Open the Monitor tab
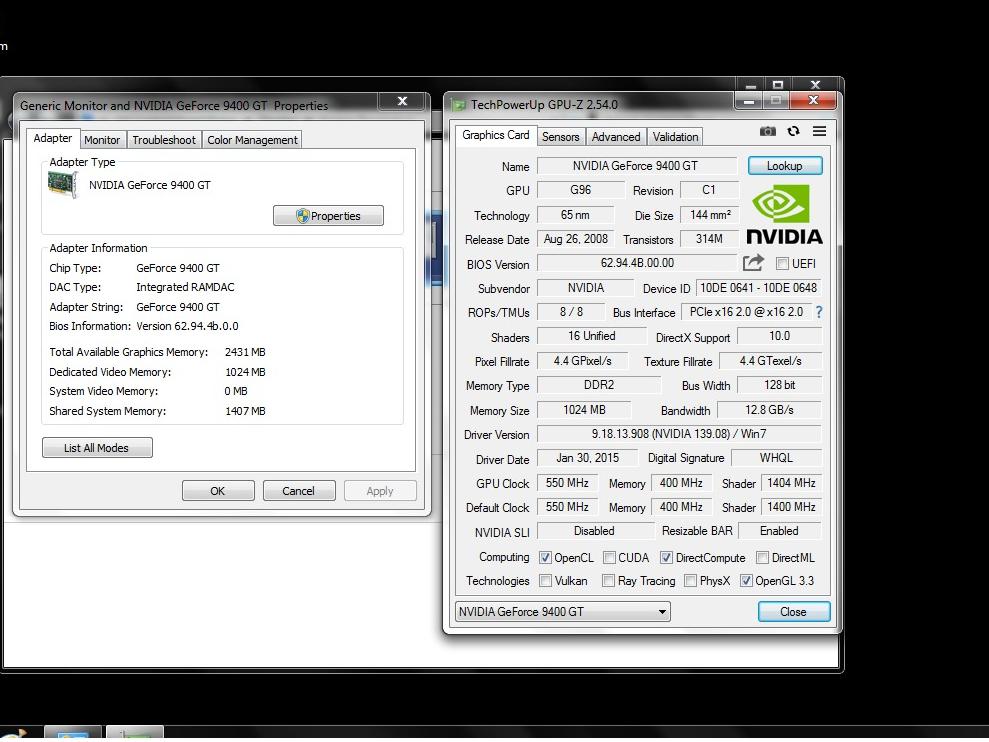Image resolution: width=989 pixels, height=742 pixels. tap(102, 140)
